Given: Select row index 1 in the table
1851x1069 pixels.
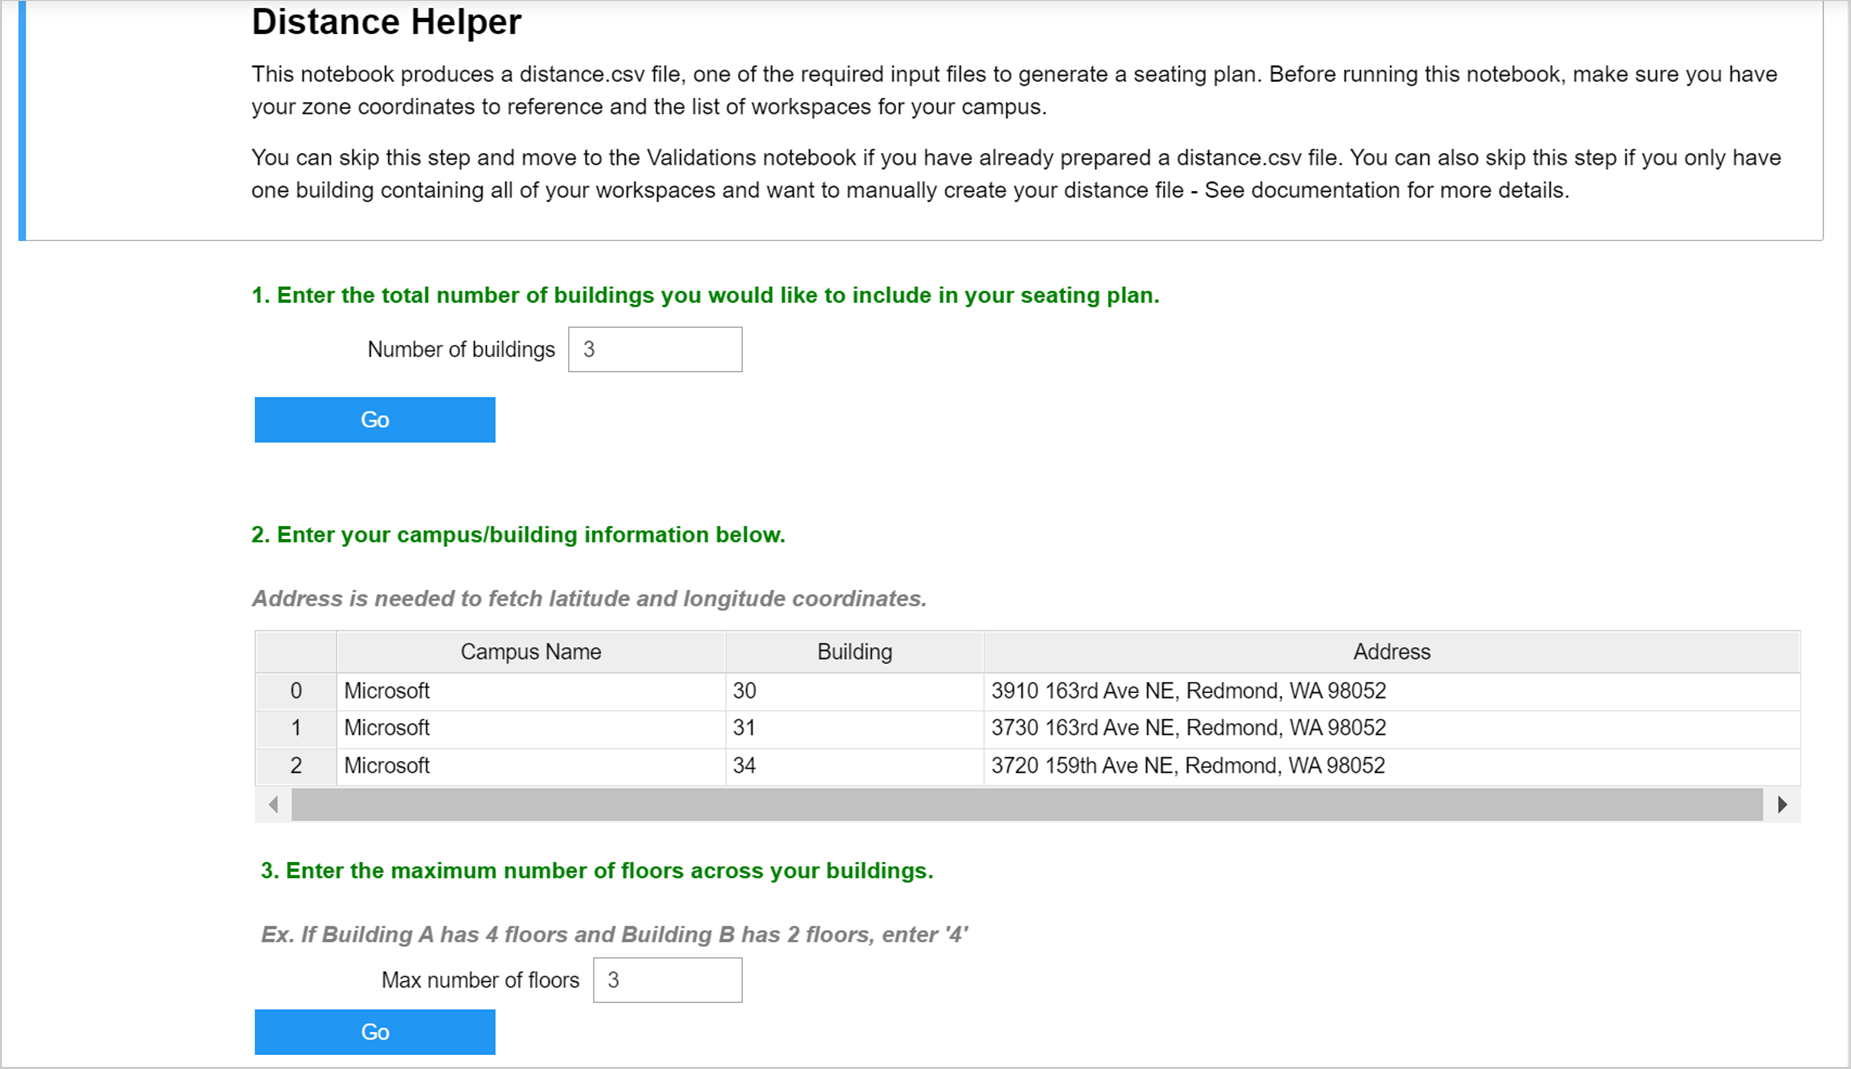Looking at the screenshot, I should point(296,728).
